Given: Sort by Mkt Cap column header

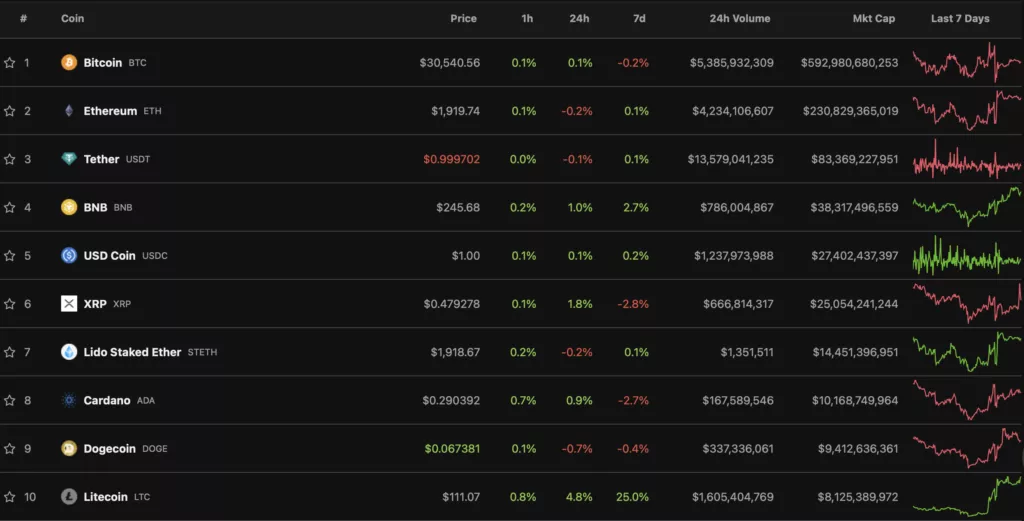Looking at the screenshot, I should pyautogui.click(x=874, y=18).
